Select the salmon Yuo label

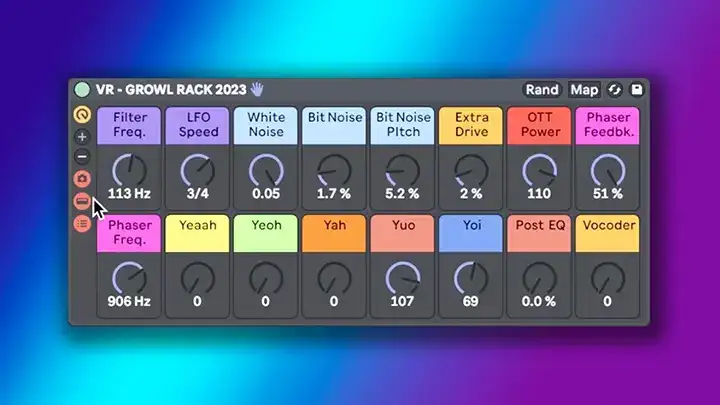tap(402, 233)
